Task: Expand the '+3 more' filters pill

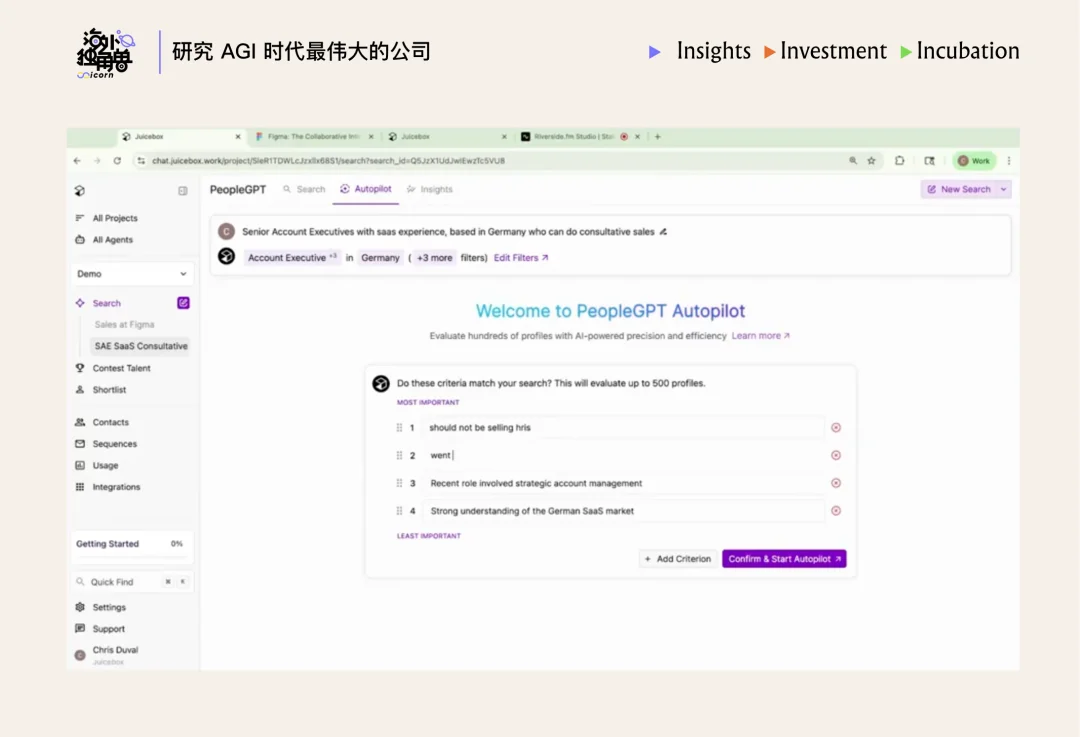Action: coord(432,256)
